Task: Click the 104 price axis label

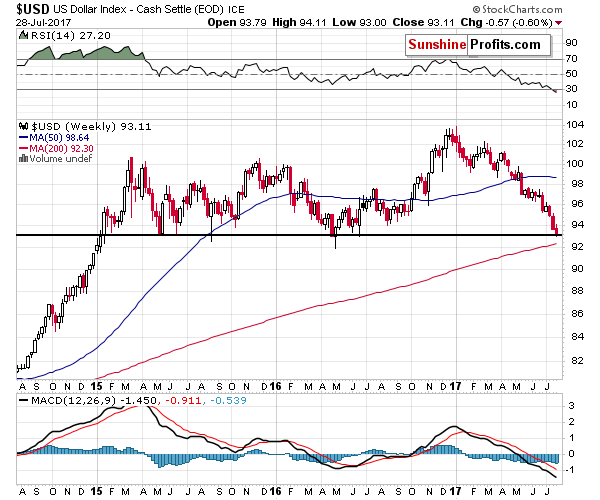Action: click(574, 125)
